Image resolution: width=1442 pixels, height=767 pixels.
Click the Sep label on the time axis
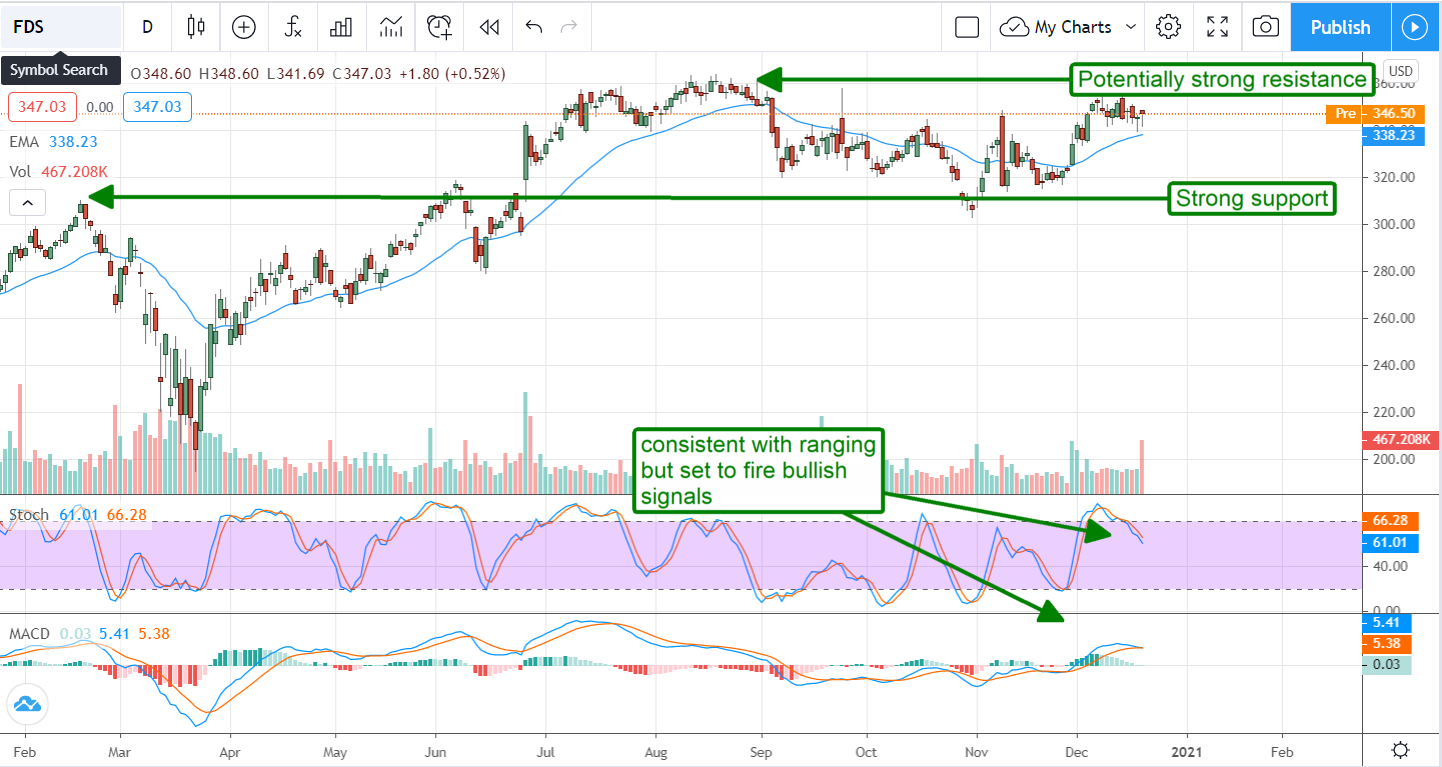click(x=762, y=750)
